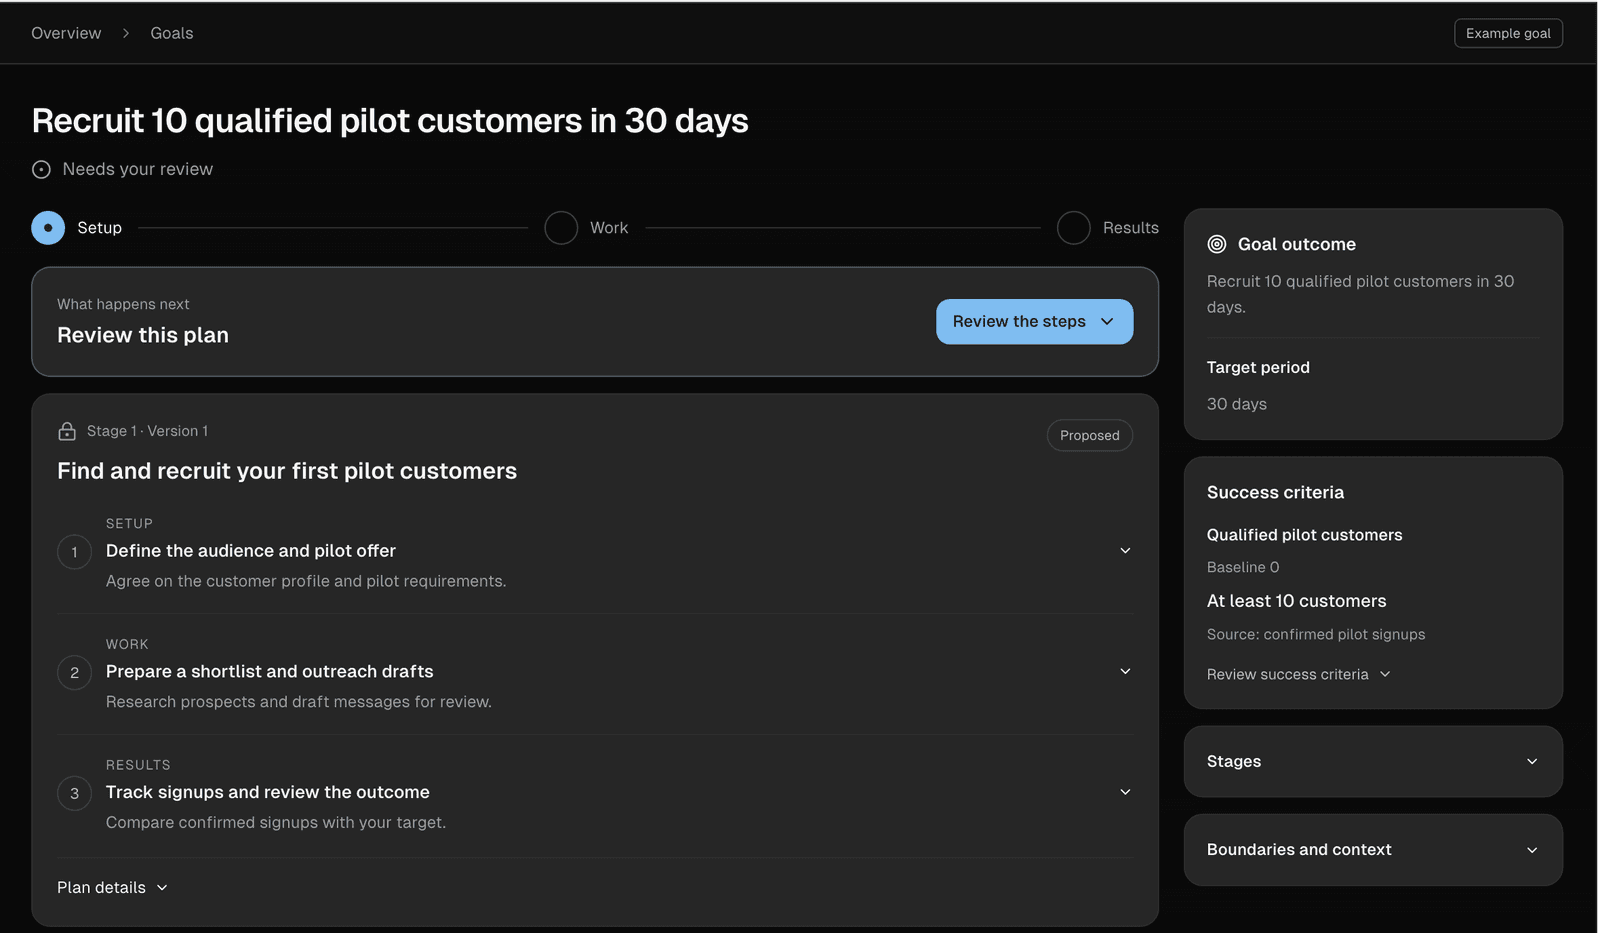This screenshot has height=933, width=1600.
Task: Expand the Stages panel
Action: pyautogui.click(x=1373, y=761)
